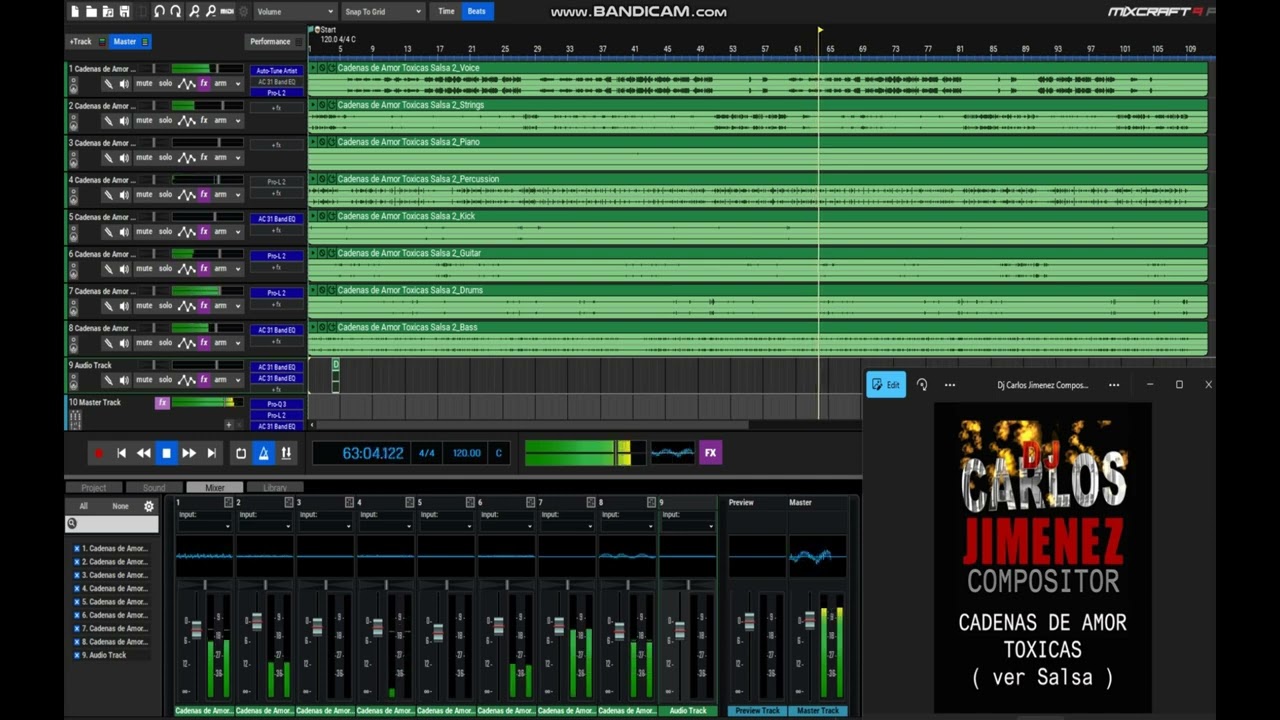Open the punch in/out recording icon
The height and width of the screenshot is (720, 1280).
[x=286, y=453]
